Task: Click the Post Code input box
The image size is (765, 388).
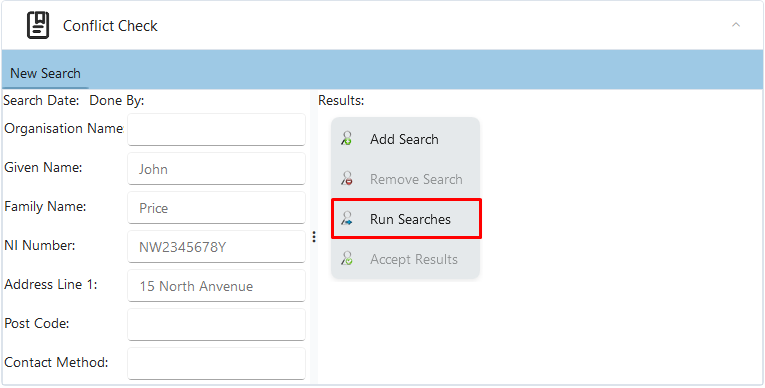Action: click(x=217, y=325)
